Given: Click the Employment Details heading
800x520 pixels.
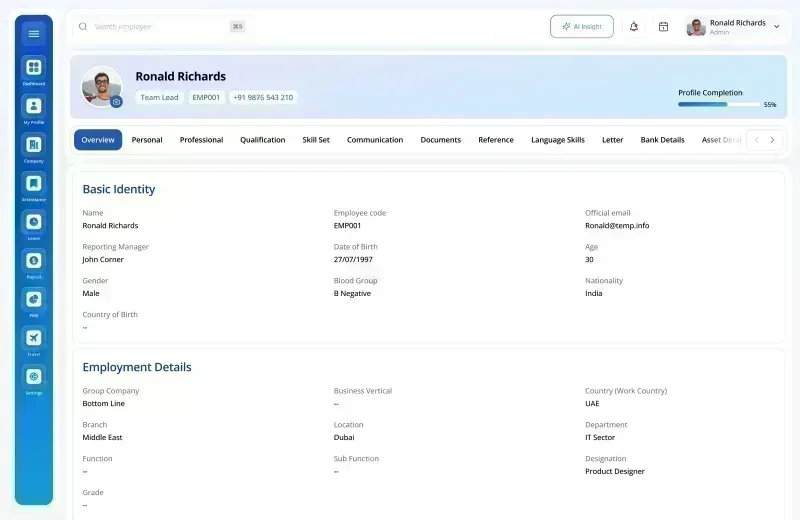Looking at the screenshot, I should [x=137, y=367].
